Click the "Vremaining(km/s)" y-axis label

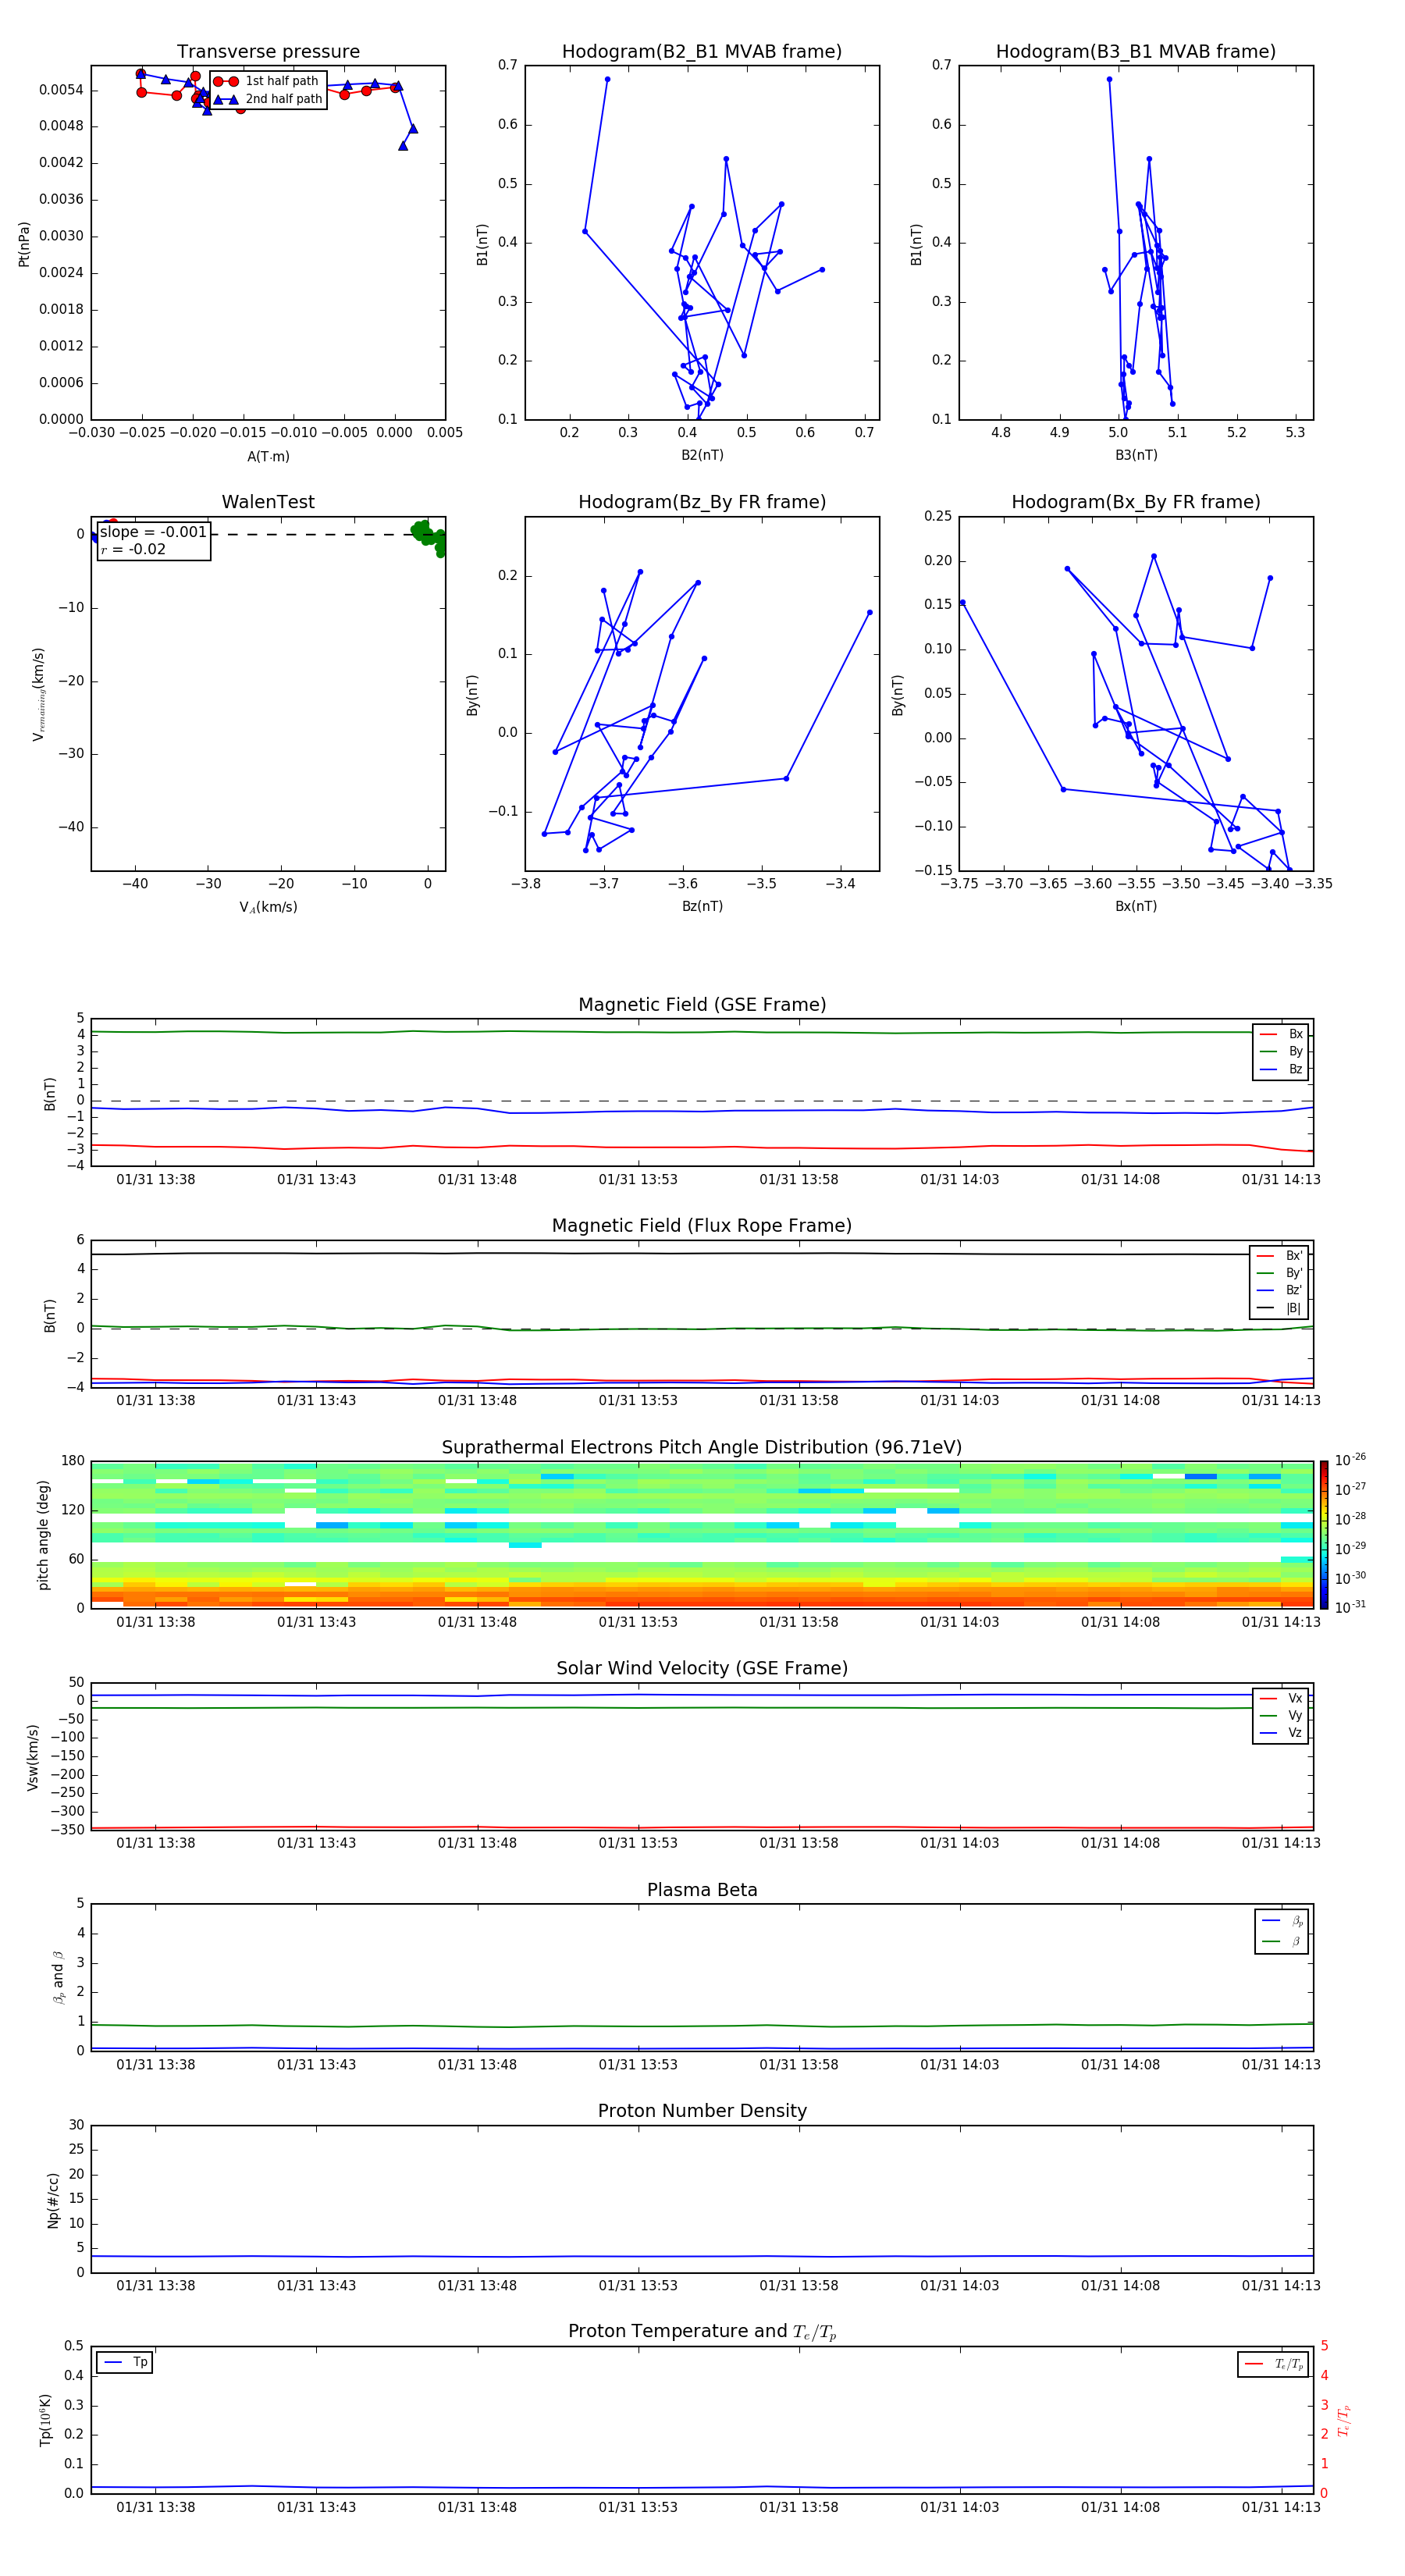[x=39, y=694]
